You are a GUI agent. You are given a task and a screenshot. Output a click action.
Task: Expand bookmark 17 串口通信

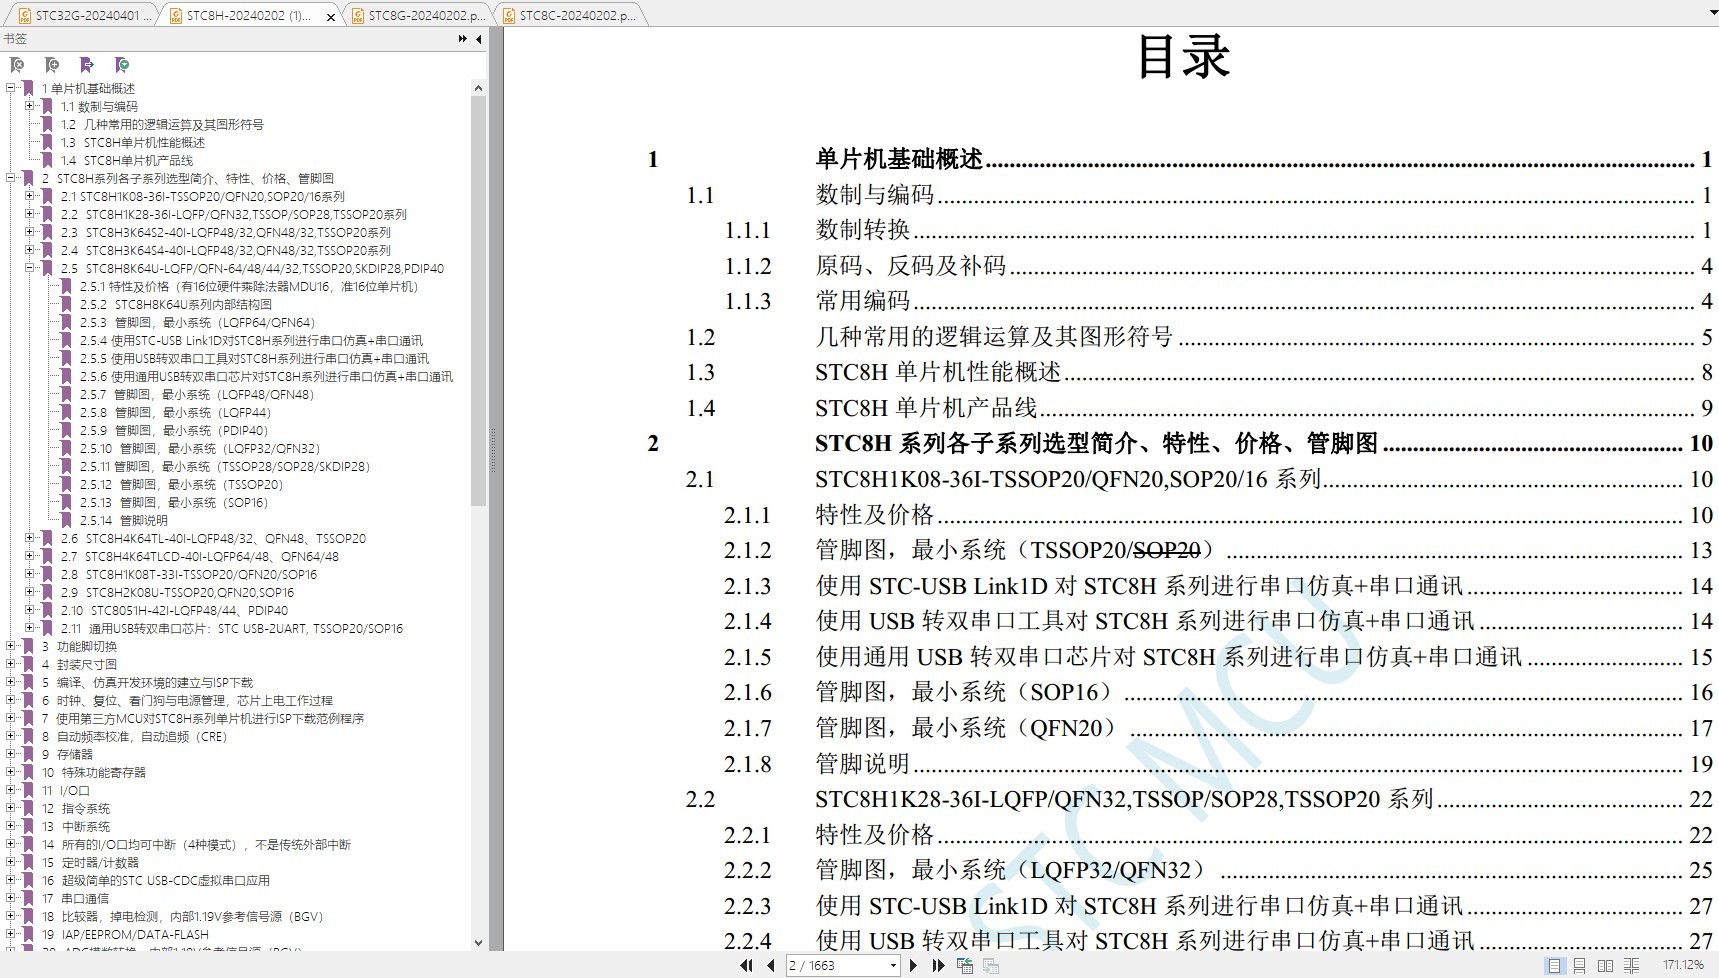11,898
